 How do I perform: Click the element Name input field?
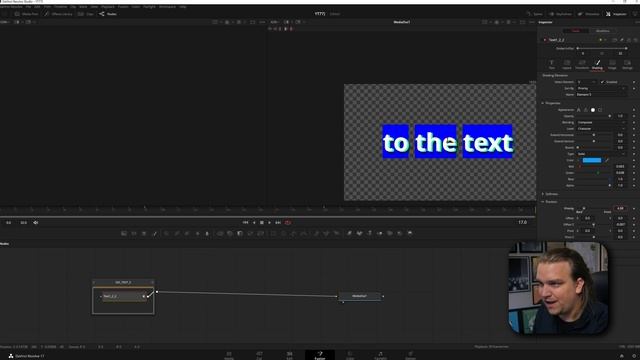[601, 94]
